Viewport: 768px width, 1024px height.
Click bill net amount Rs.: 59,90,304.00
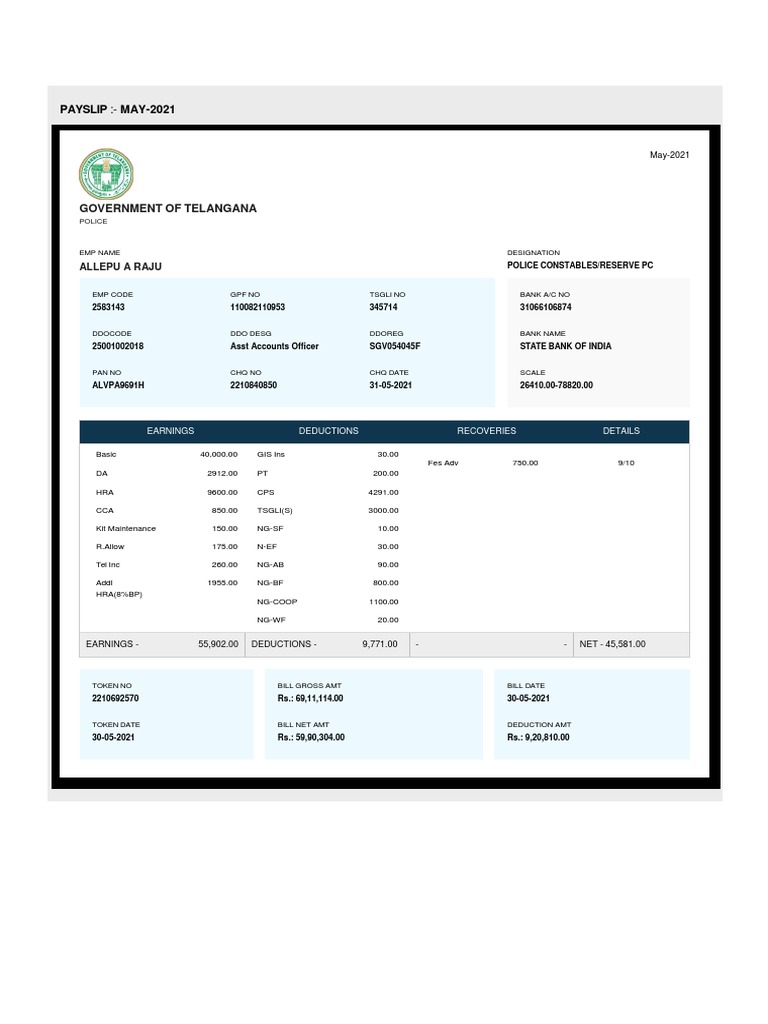pos(311,737)
